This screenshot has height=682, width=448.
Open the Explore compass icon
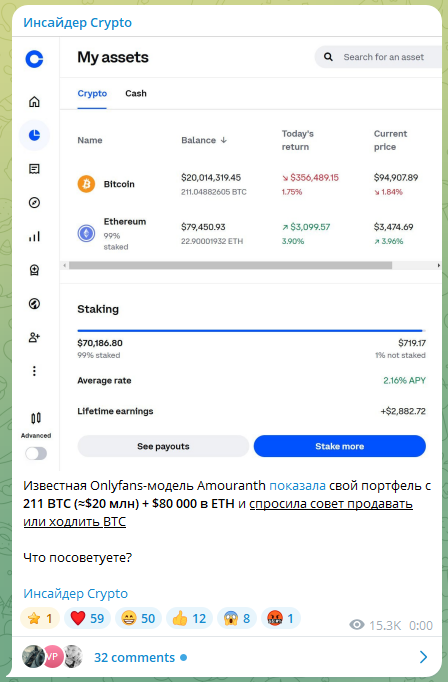[x=34, y=203]
